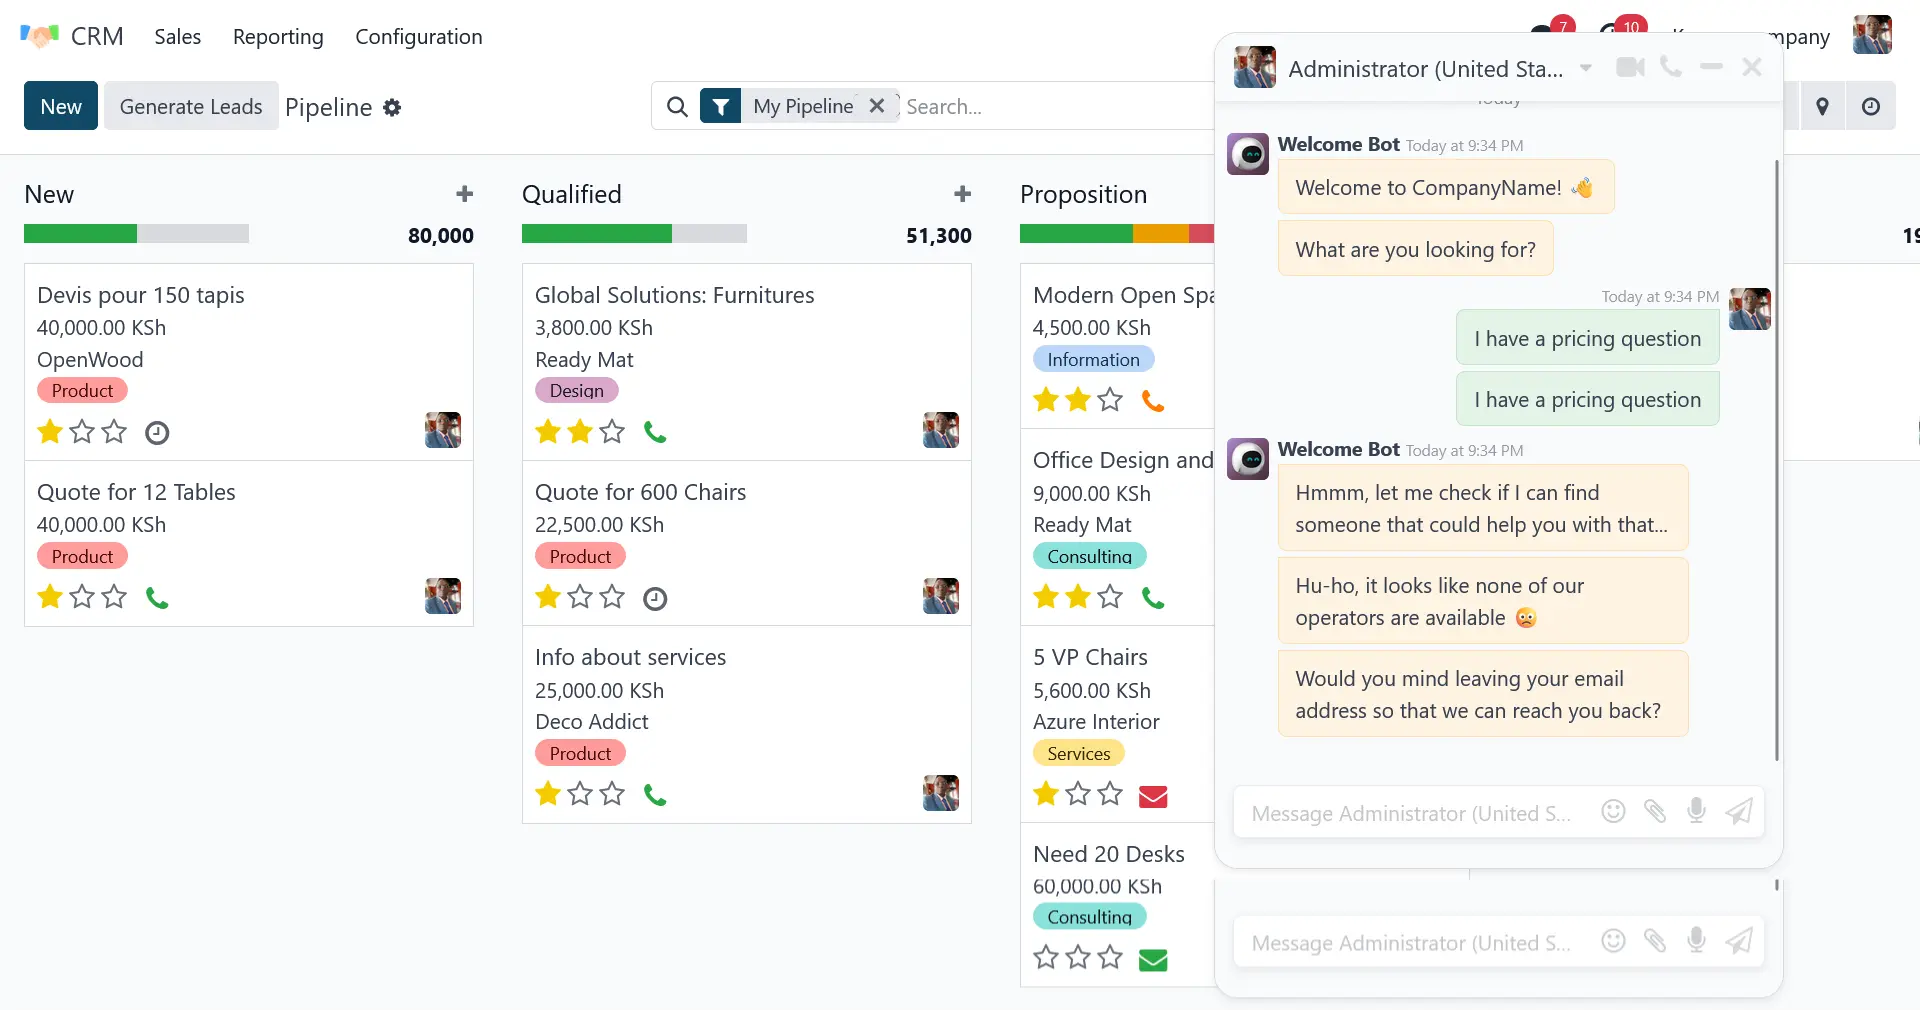Open the Reporting menu
Viewport: 1920px width, 1011px height.
278,37
